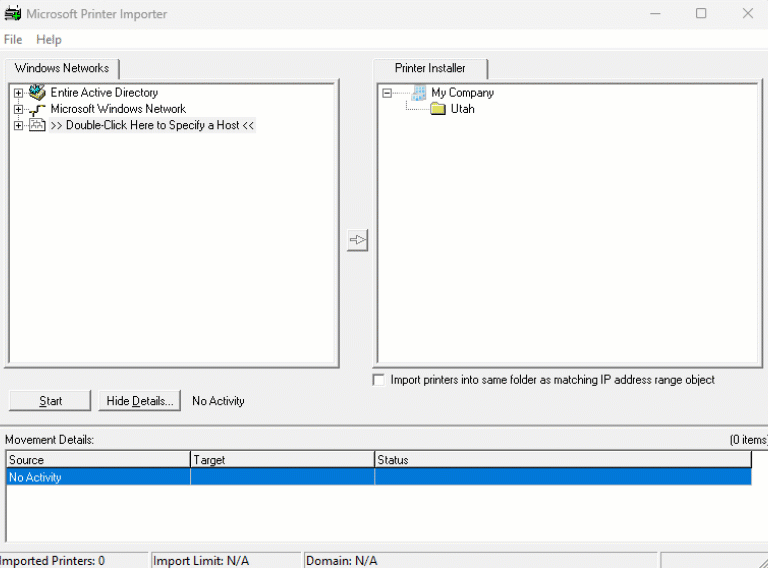
Task: Click the No Activity text beside Hide Details
Action: 218,401
